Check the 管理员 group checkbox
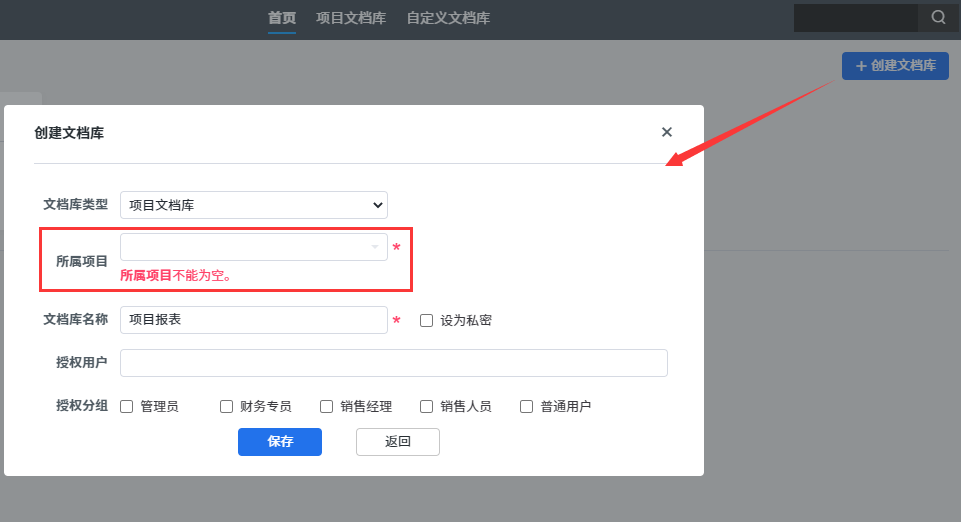 126,407
